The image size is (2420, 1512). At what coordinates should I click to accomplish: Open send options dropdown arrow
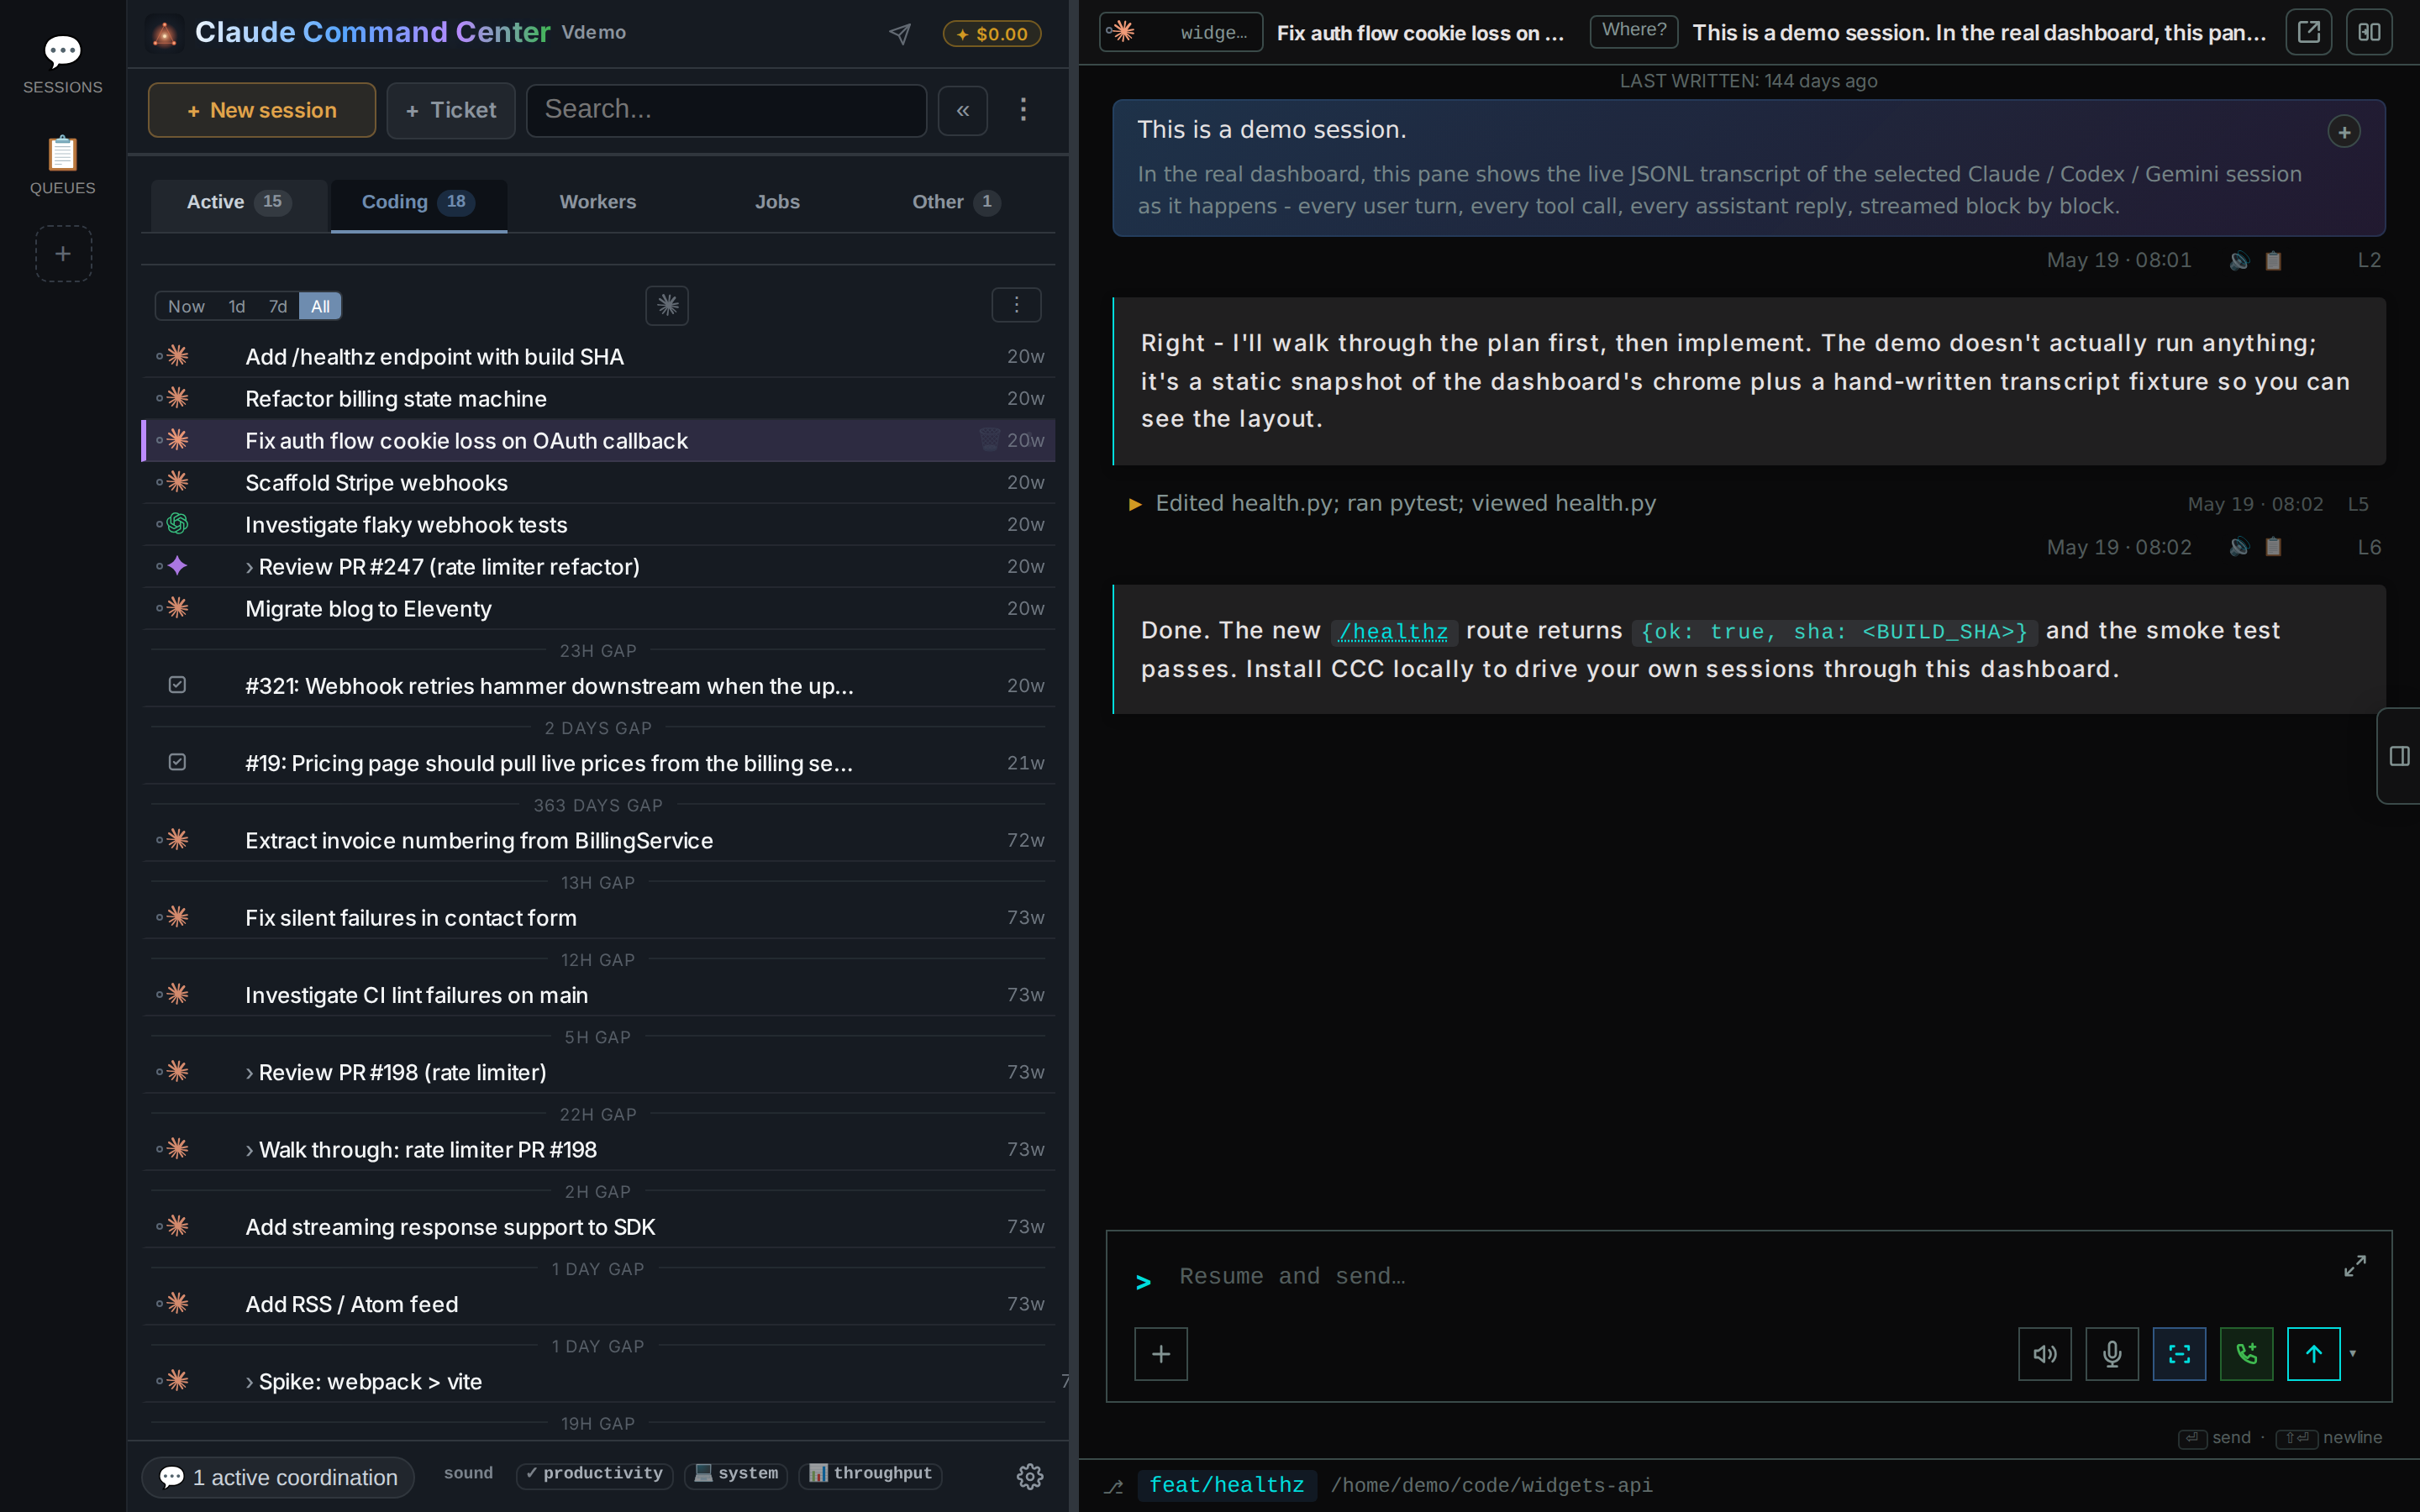pyautogui.click(x=2353, y=1354)
